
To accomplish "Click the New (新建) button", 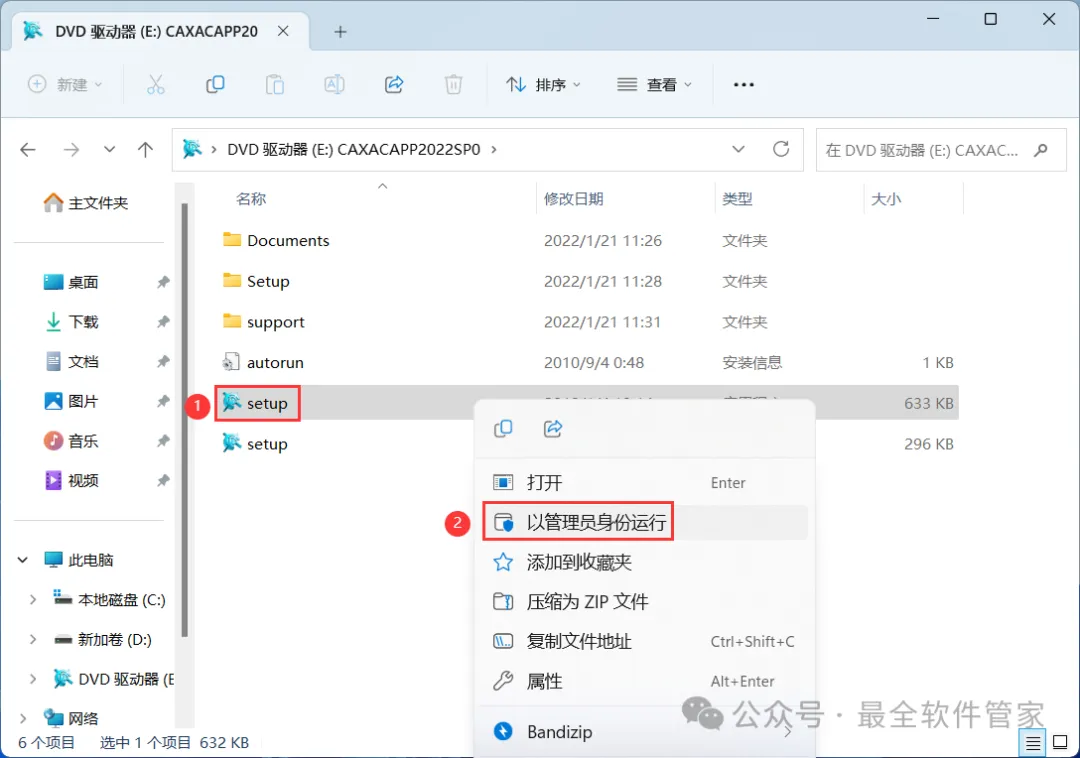I will click(x=65, y=85).
